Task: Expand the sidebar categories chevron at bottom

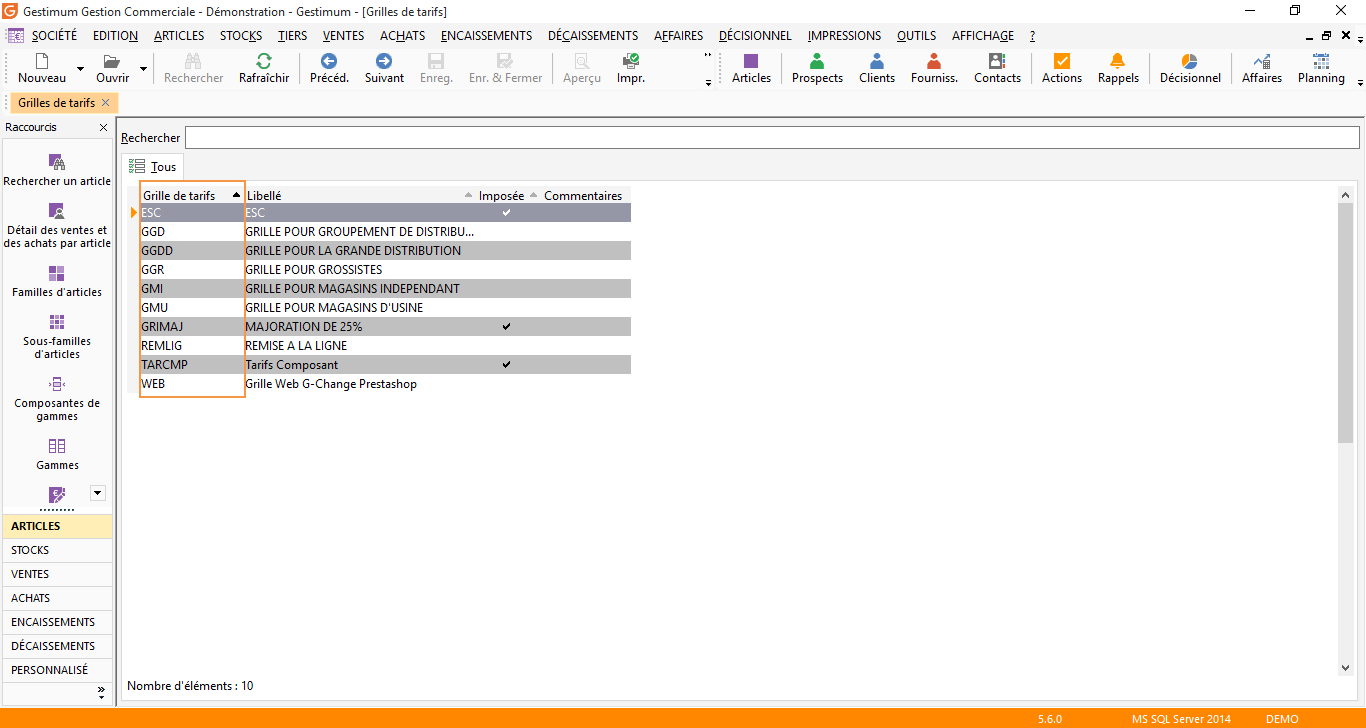Action: click(x=101, y=692)
